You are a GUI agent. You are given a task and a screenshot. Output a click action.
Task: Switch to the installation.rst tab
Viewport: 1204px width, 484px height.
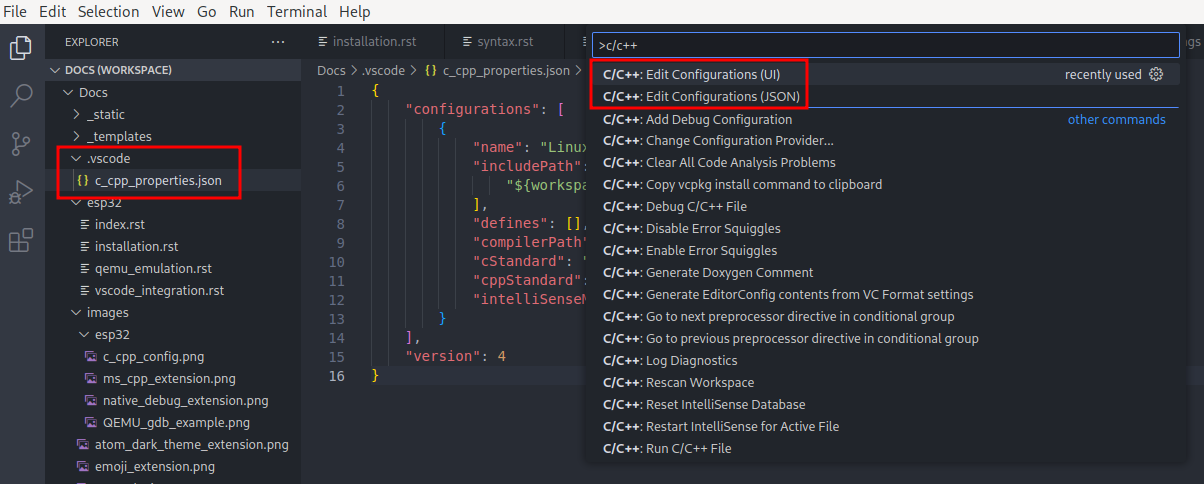[372, 42]
